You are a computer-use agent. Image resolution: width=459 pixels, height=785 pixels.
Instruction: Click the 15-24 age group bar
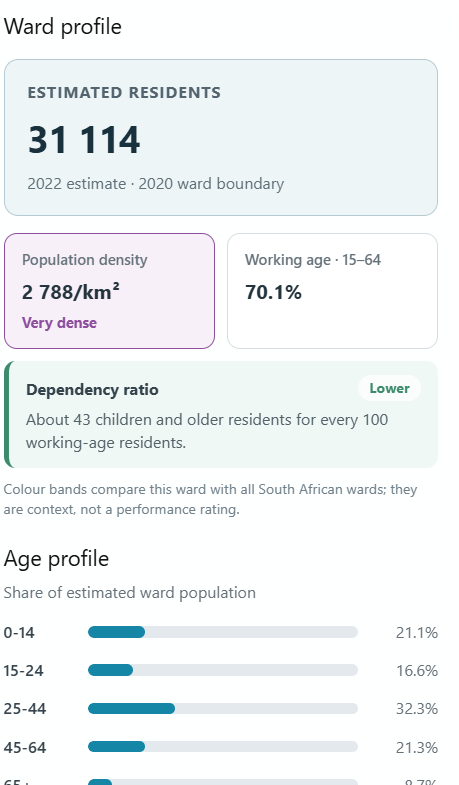[223, 670]
